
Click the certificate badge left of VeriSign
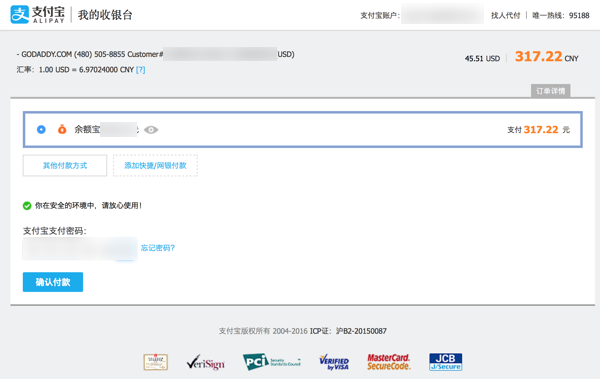pos(156,362)
